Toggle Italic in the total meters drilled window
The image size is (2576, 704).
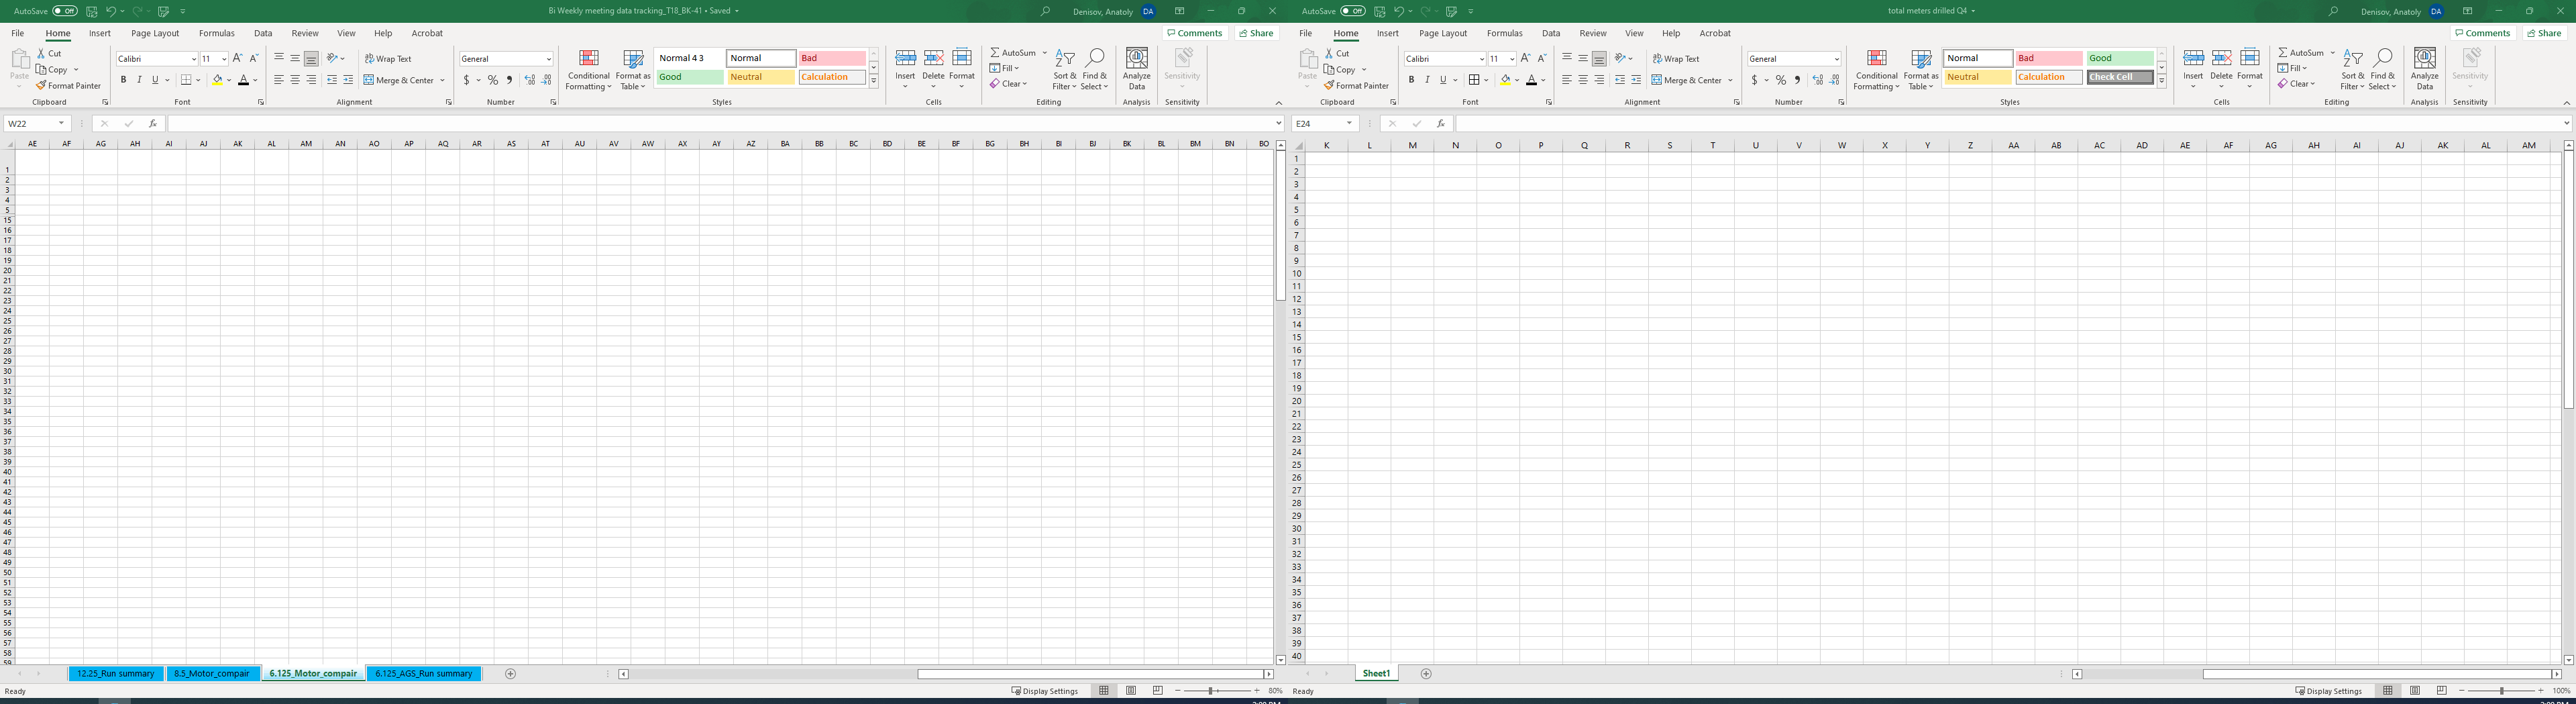1427,80
